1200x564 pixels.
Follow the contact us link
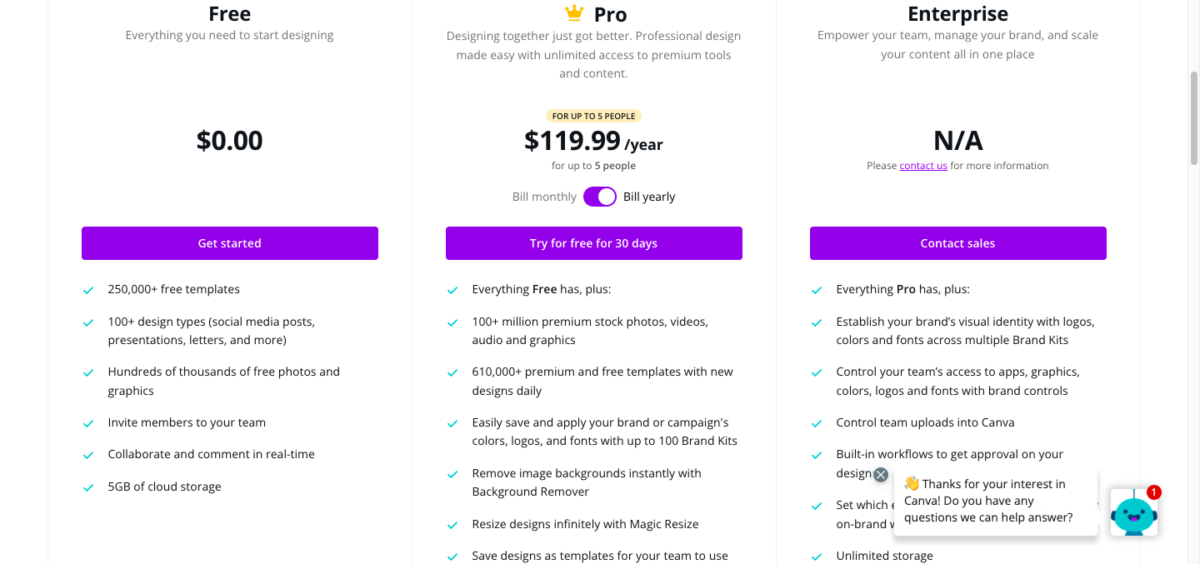(x=923, y=166)
